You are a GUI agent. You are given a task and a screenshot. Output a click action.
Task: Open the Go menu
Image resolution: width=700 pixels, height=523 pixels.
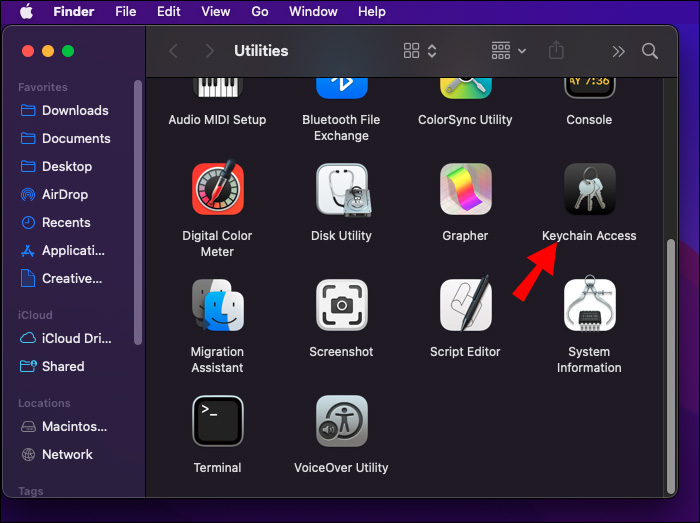(260, 12)
